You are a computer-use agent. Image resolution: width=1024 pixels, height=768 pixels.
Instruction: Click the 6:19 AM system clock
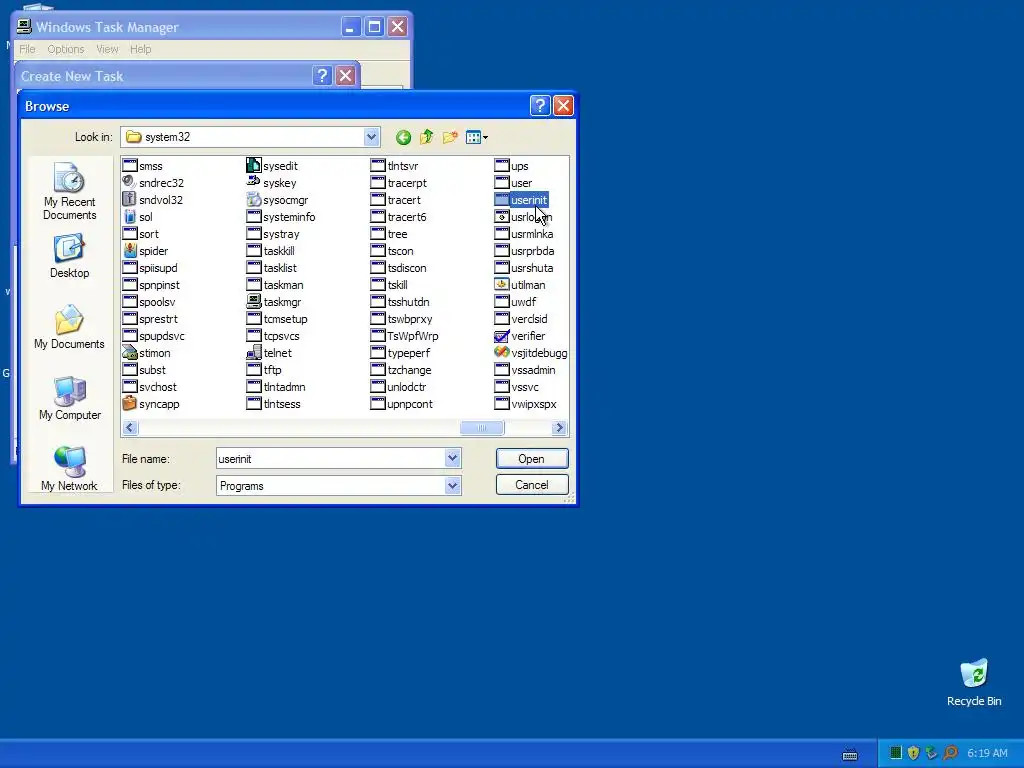click(987, 753)
